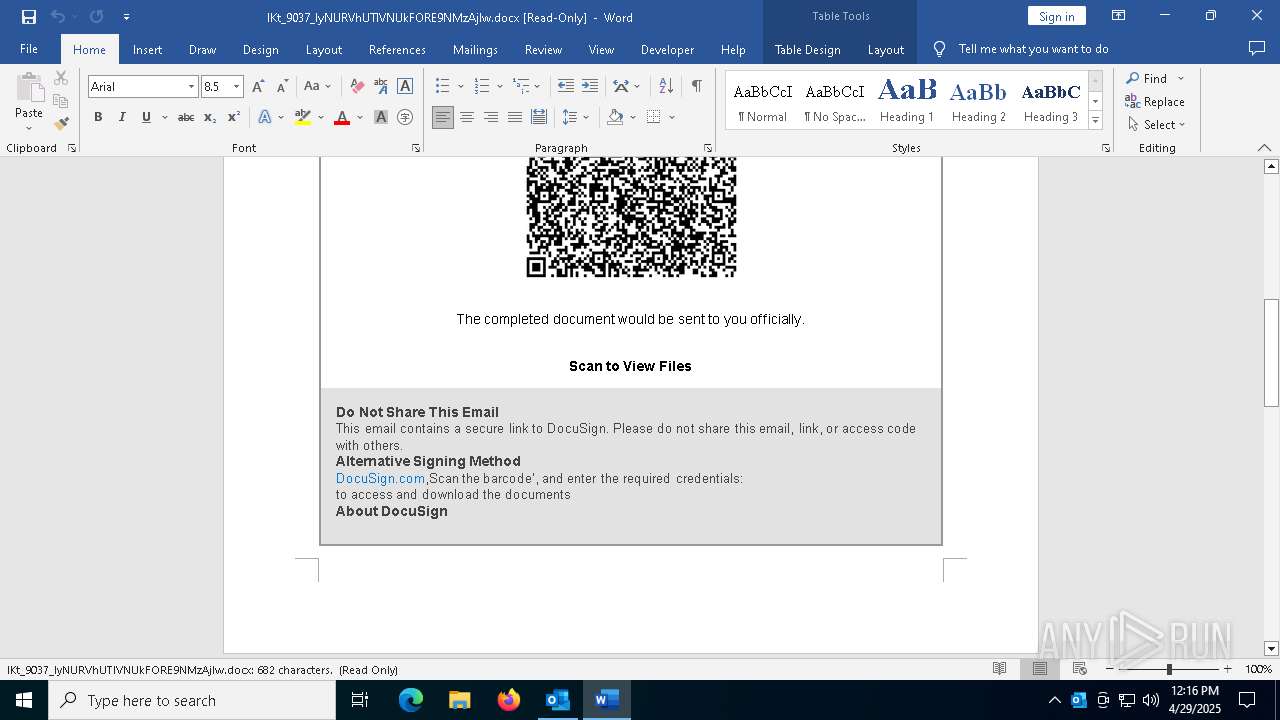Screen dimensions: 1280x720
Task: Click the Decrease Indent icon
Action: 566,87
